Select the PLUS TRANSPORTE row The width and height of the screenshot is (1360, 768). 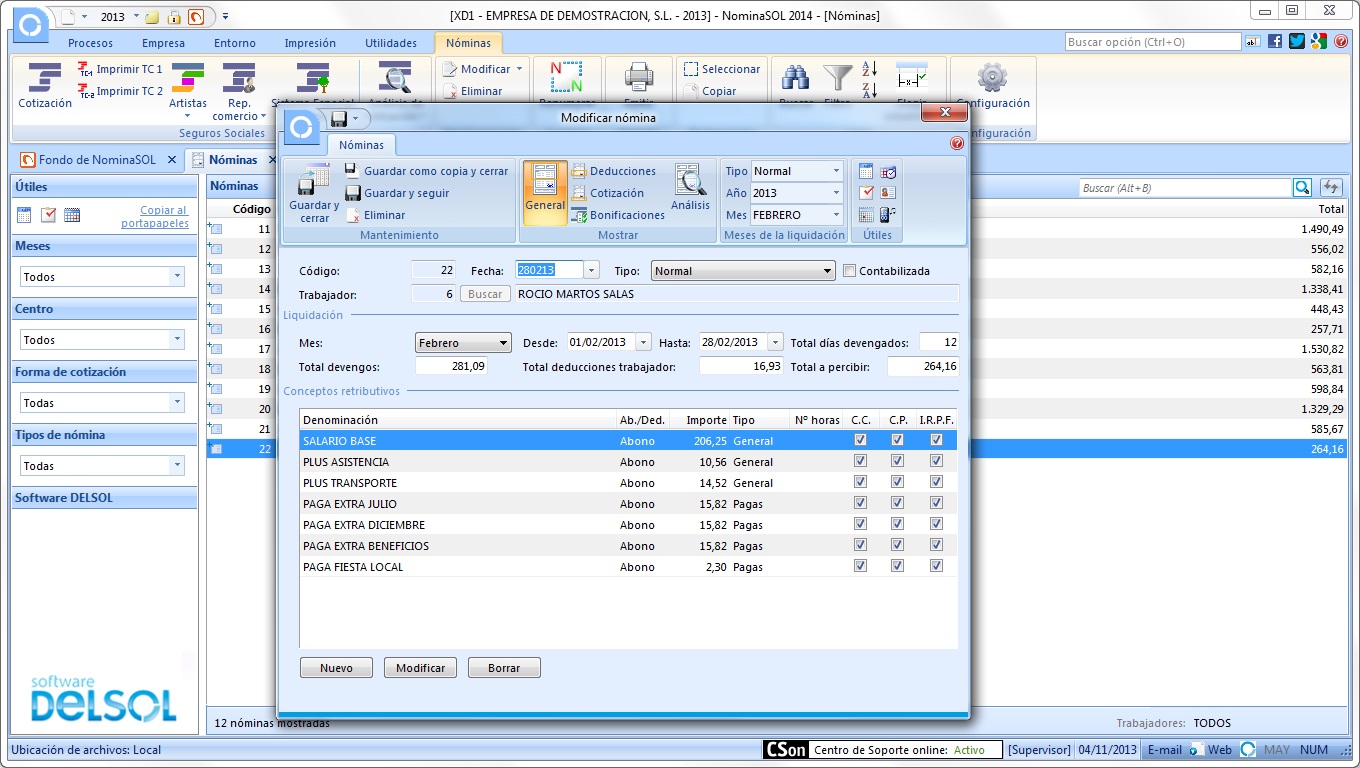628,482
